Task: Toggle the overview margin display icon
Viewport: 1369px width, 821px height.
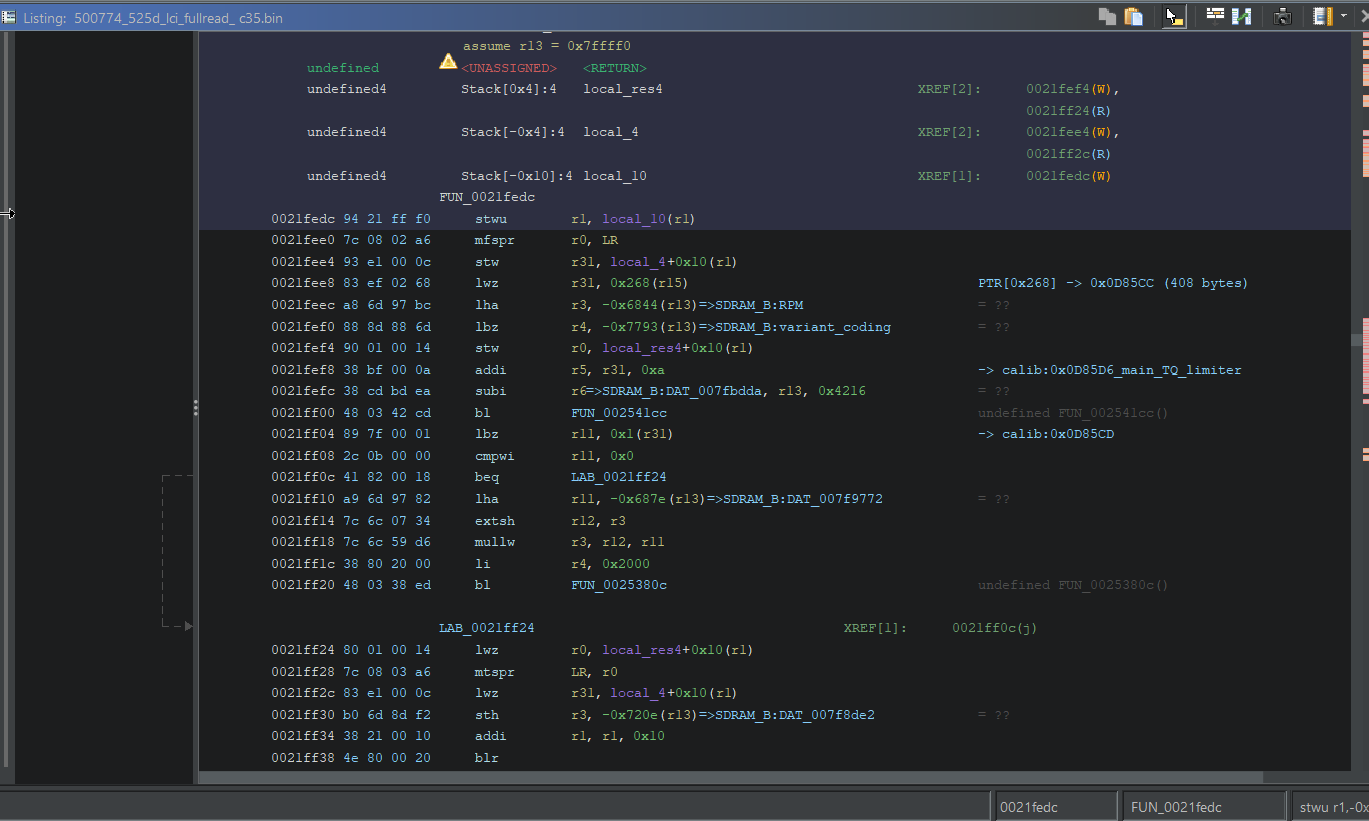Action: point(1323,16)
